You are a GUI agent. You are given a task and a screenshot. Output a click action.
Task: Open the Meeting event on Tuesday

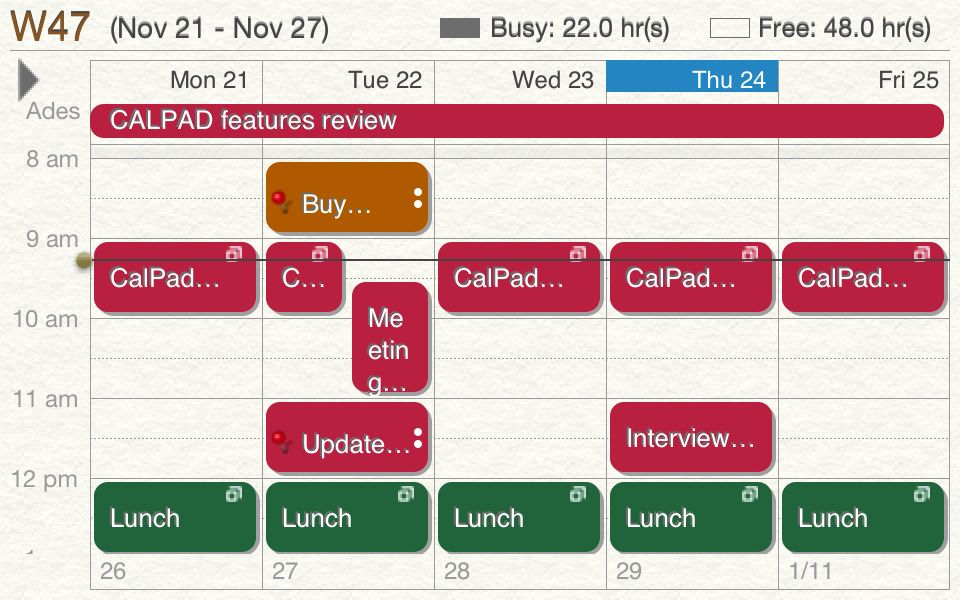390,337
